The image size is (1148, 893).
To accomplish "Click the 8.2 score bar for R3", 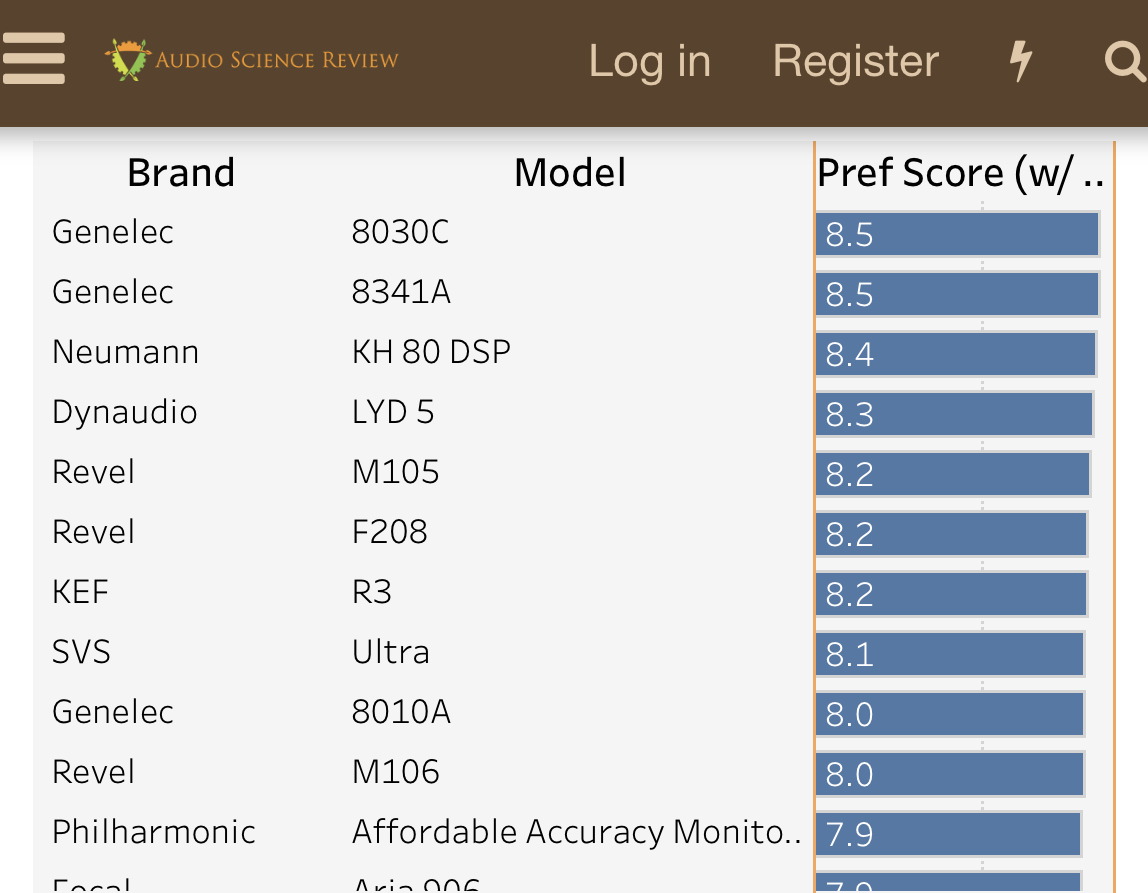I will (951, 594).
